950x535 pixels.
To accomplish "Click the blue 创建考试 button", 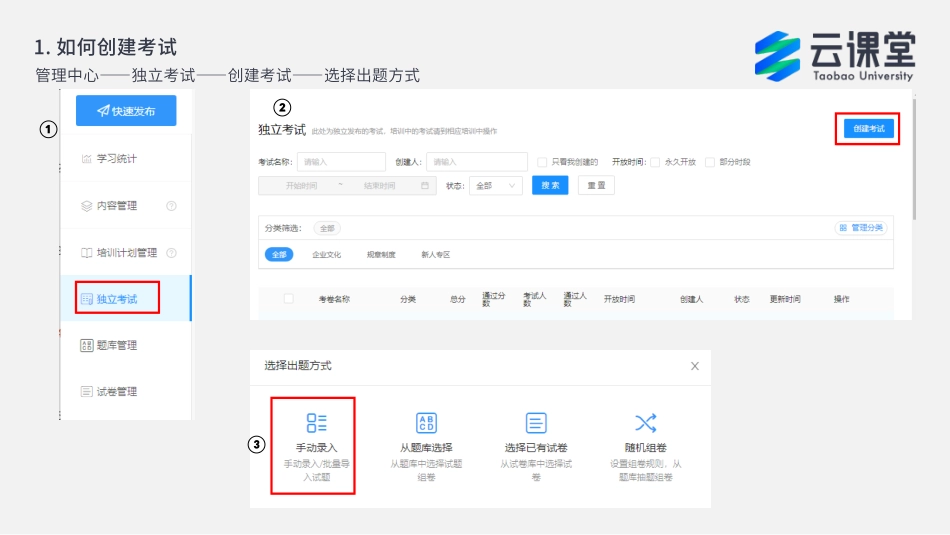I will point(867,129).
